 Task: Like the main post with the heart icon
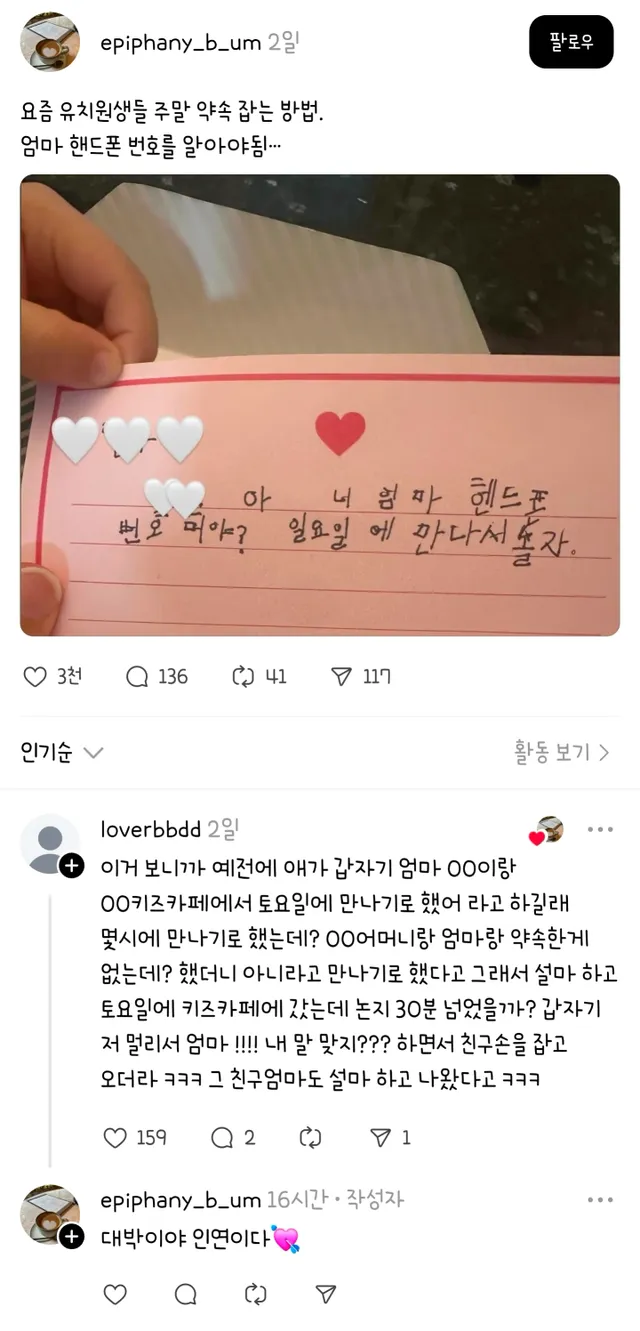point(35,677)
